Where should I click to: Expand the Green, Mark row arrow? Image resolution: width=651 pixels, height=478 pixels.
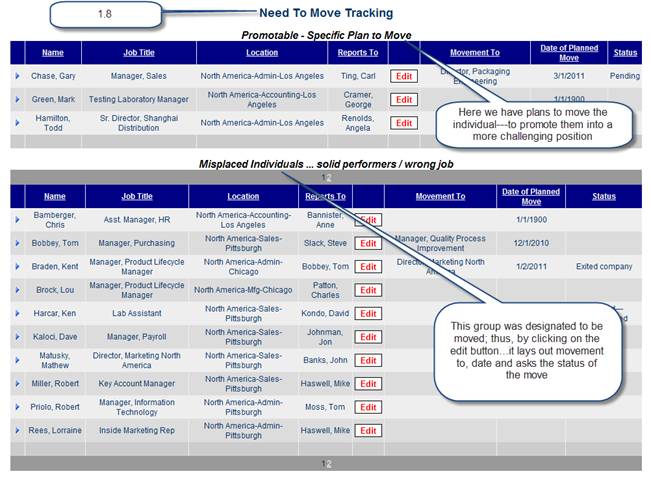(17, 100)
